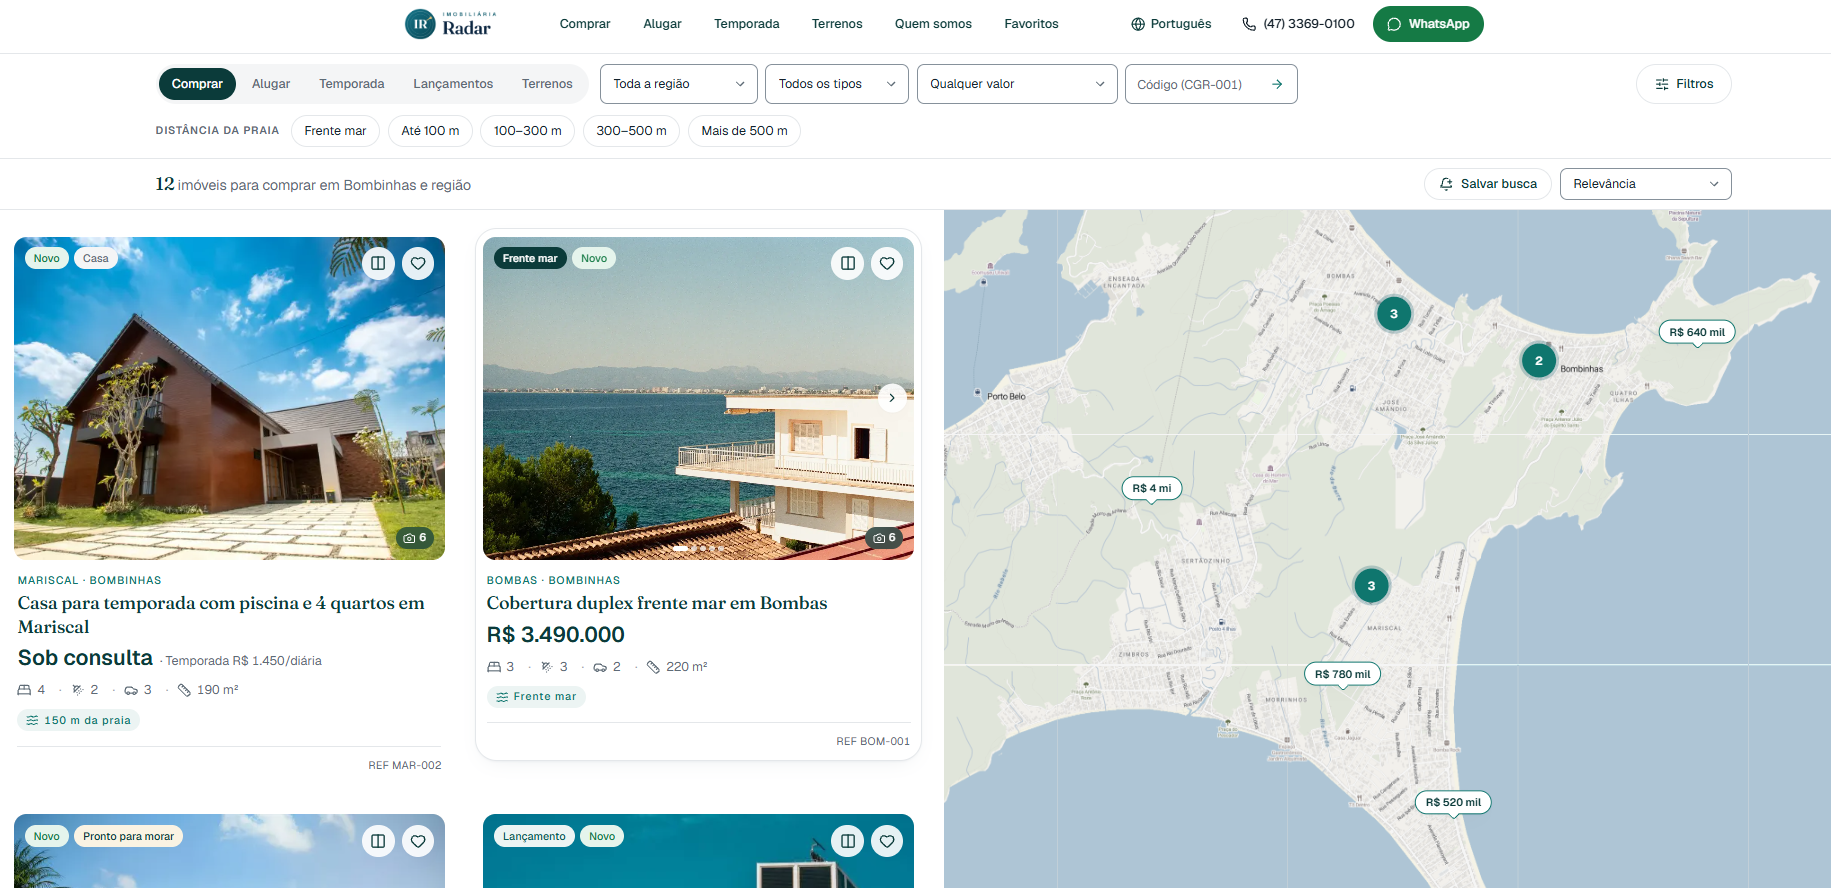Viewport: 1831px width, 888px height.
Task: Click heart icon on Lançamento card
Action: tap(887, 842)
